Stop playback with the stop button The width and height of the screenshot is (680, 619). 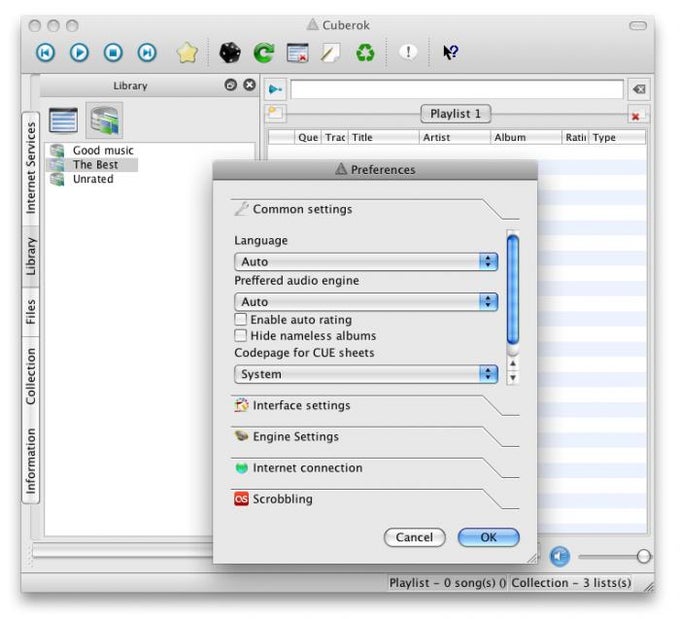[113, 52]
